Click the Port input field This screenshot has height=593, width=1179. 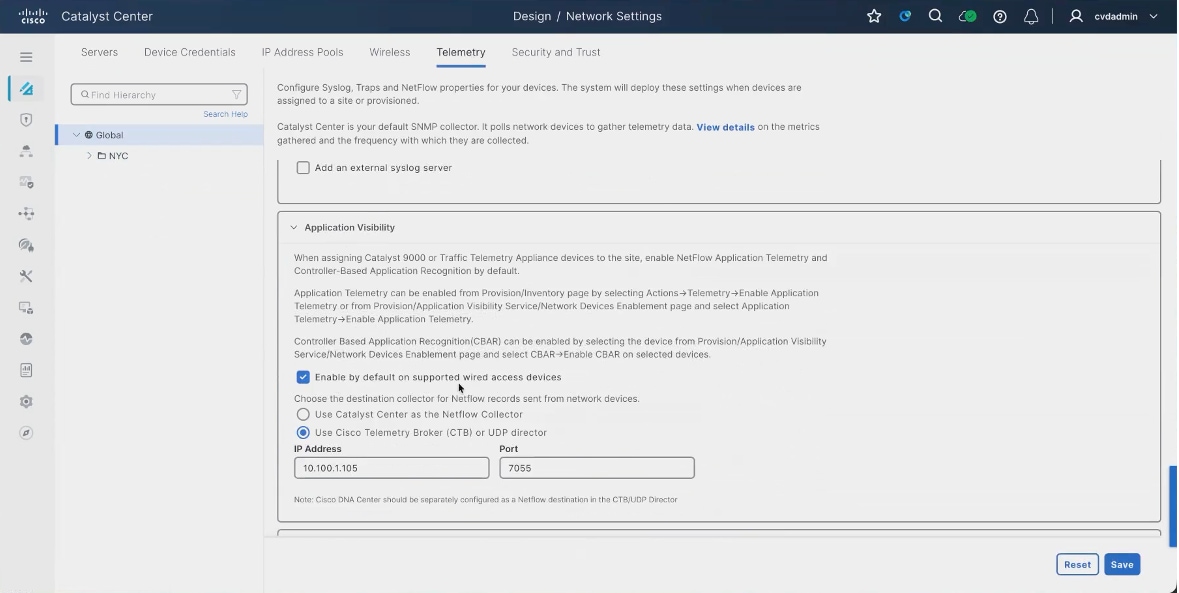(597, 467)
